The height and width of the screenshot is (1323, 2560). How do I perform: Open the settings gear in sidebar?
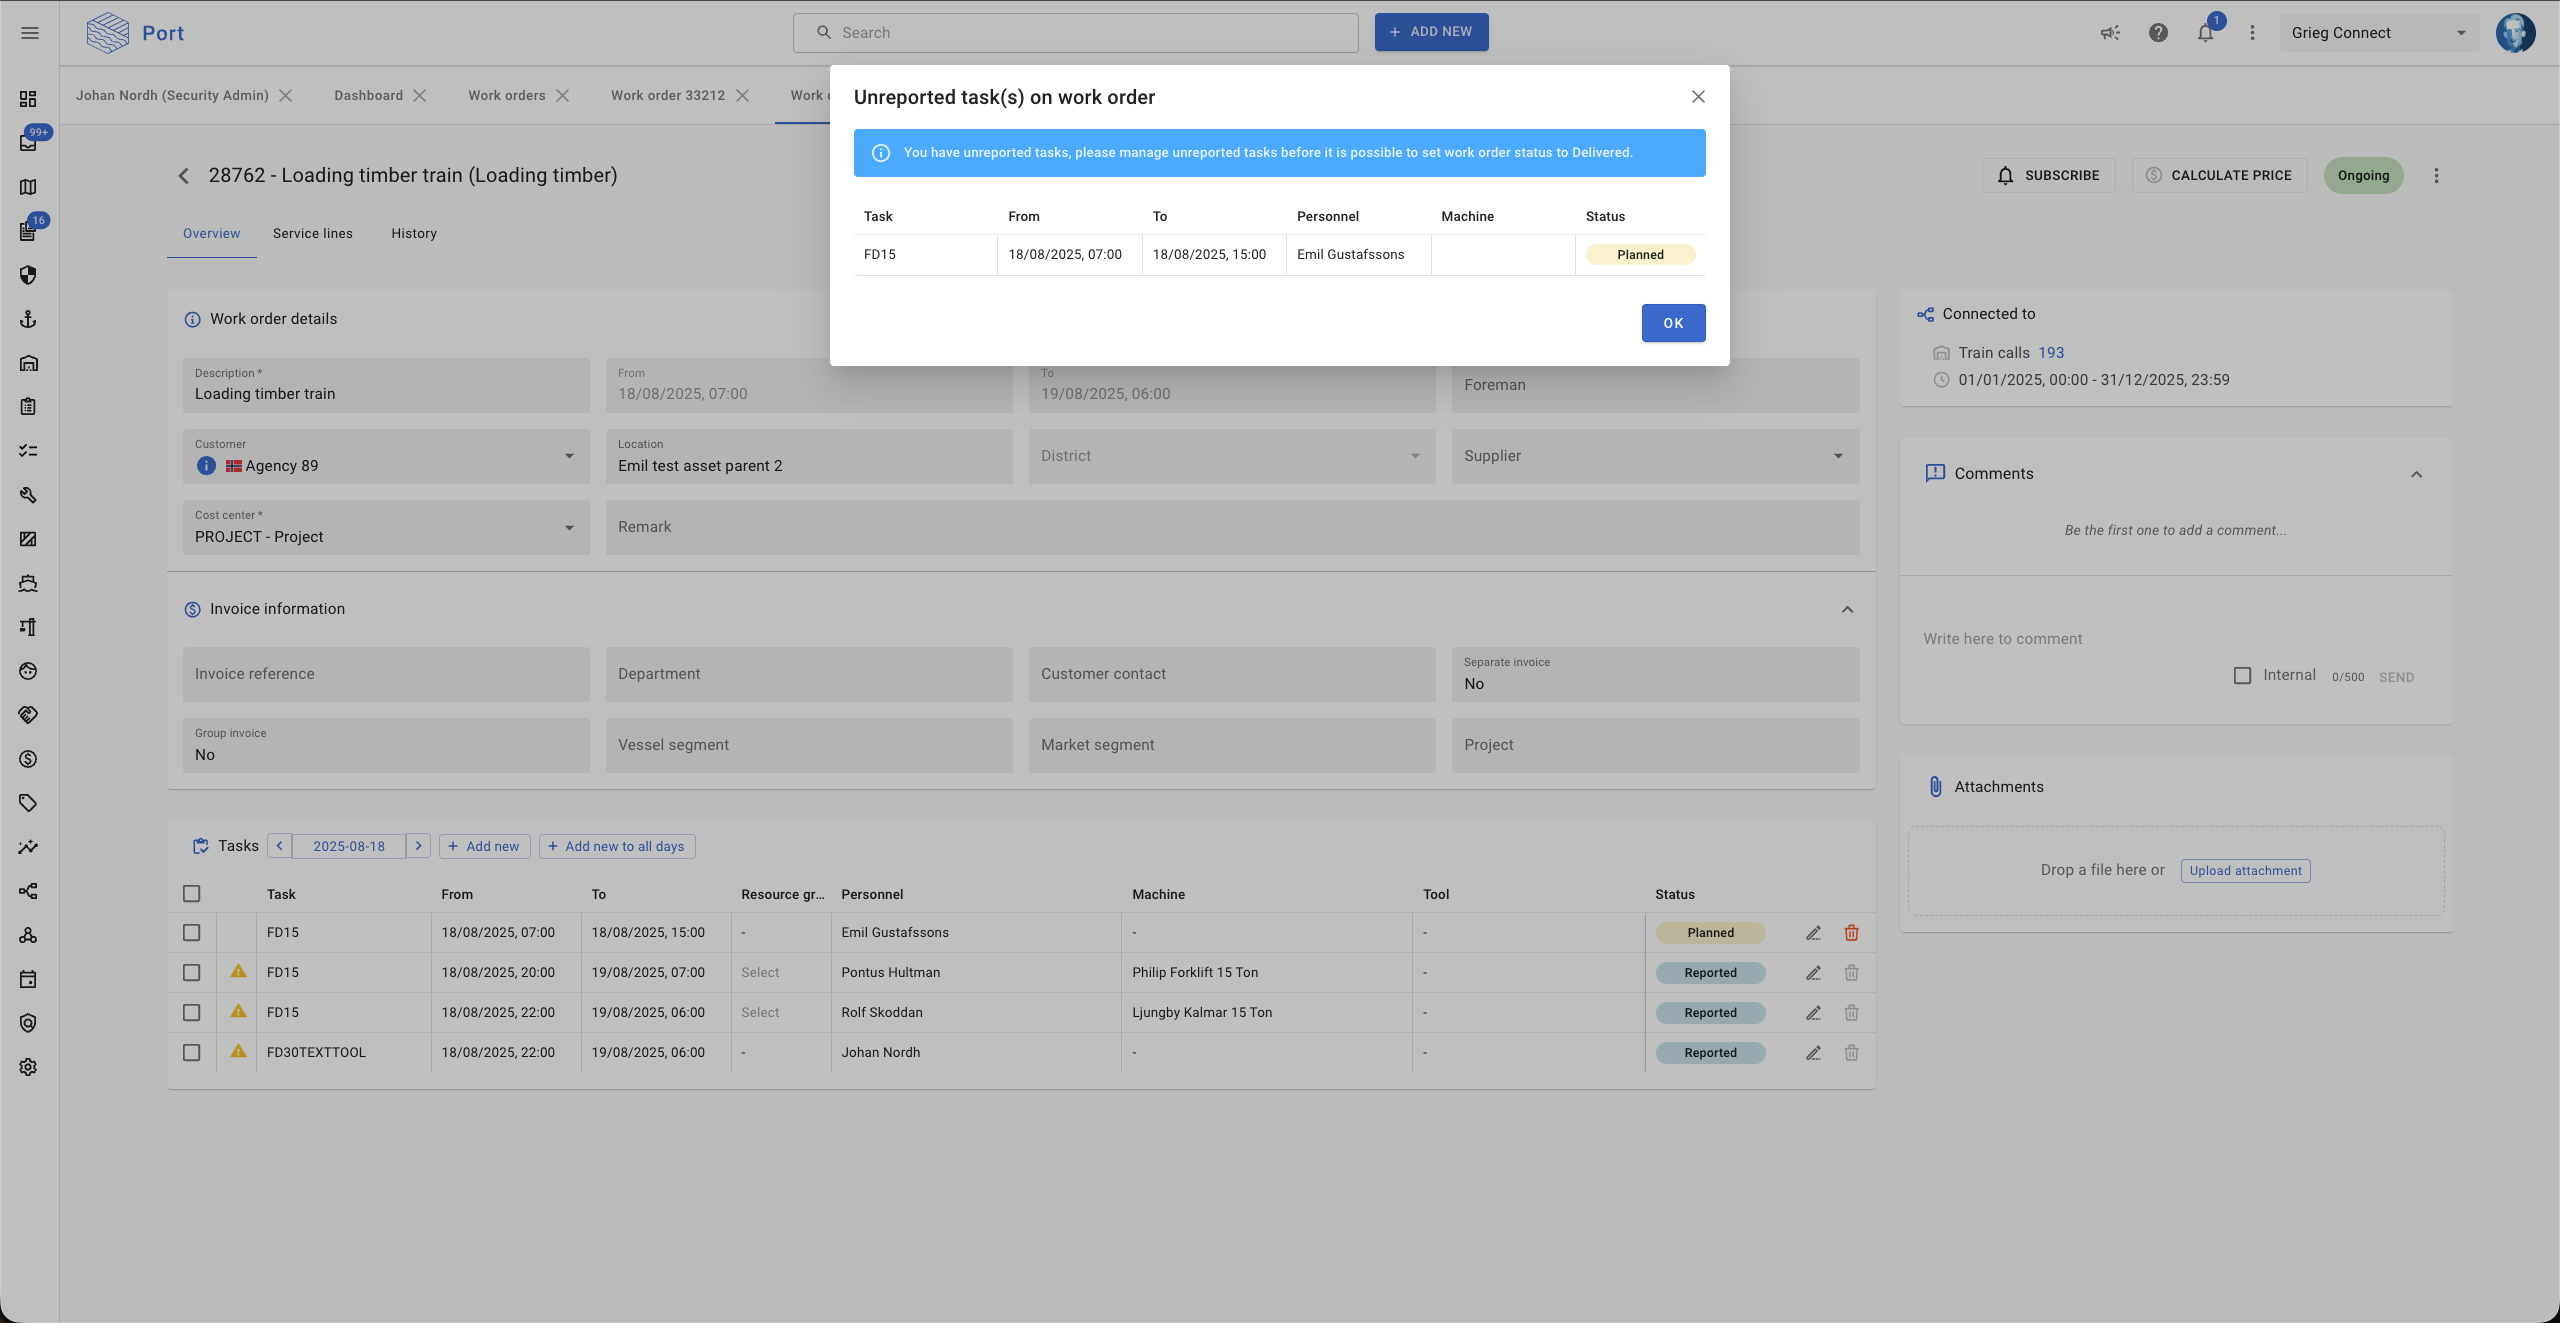[x=28, y=1067]
